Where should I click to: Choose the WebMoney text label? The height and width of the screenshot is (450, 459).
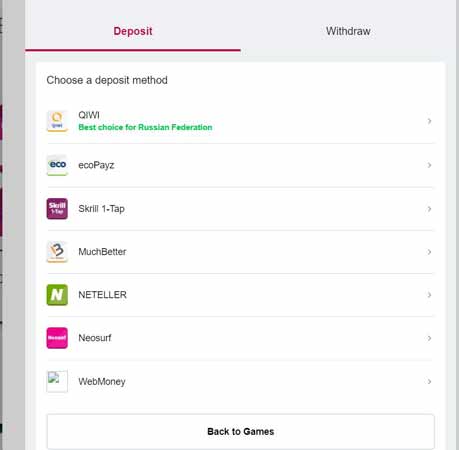(102, 381)
